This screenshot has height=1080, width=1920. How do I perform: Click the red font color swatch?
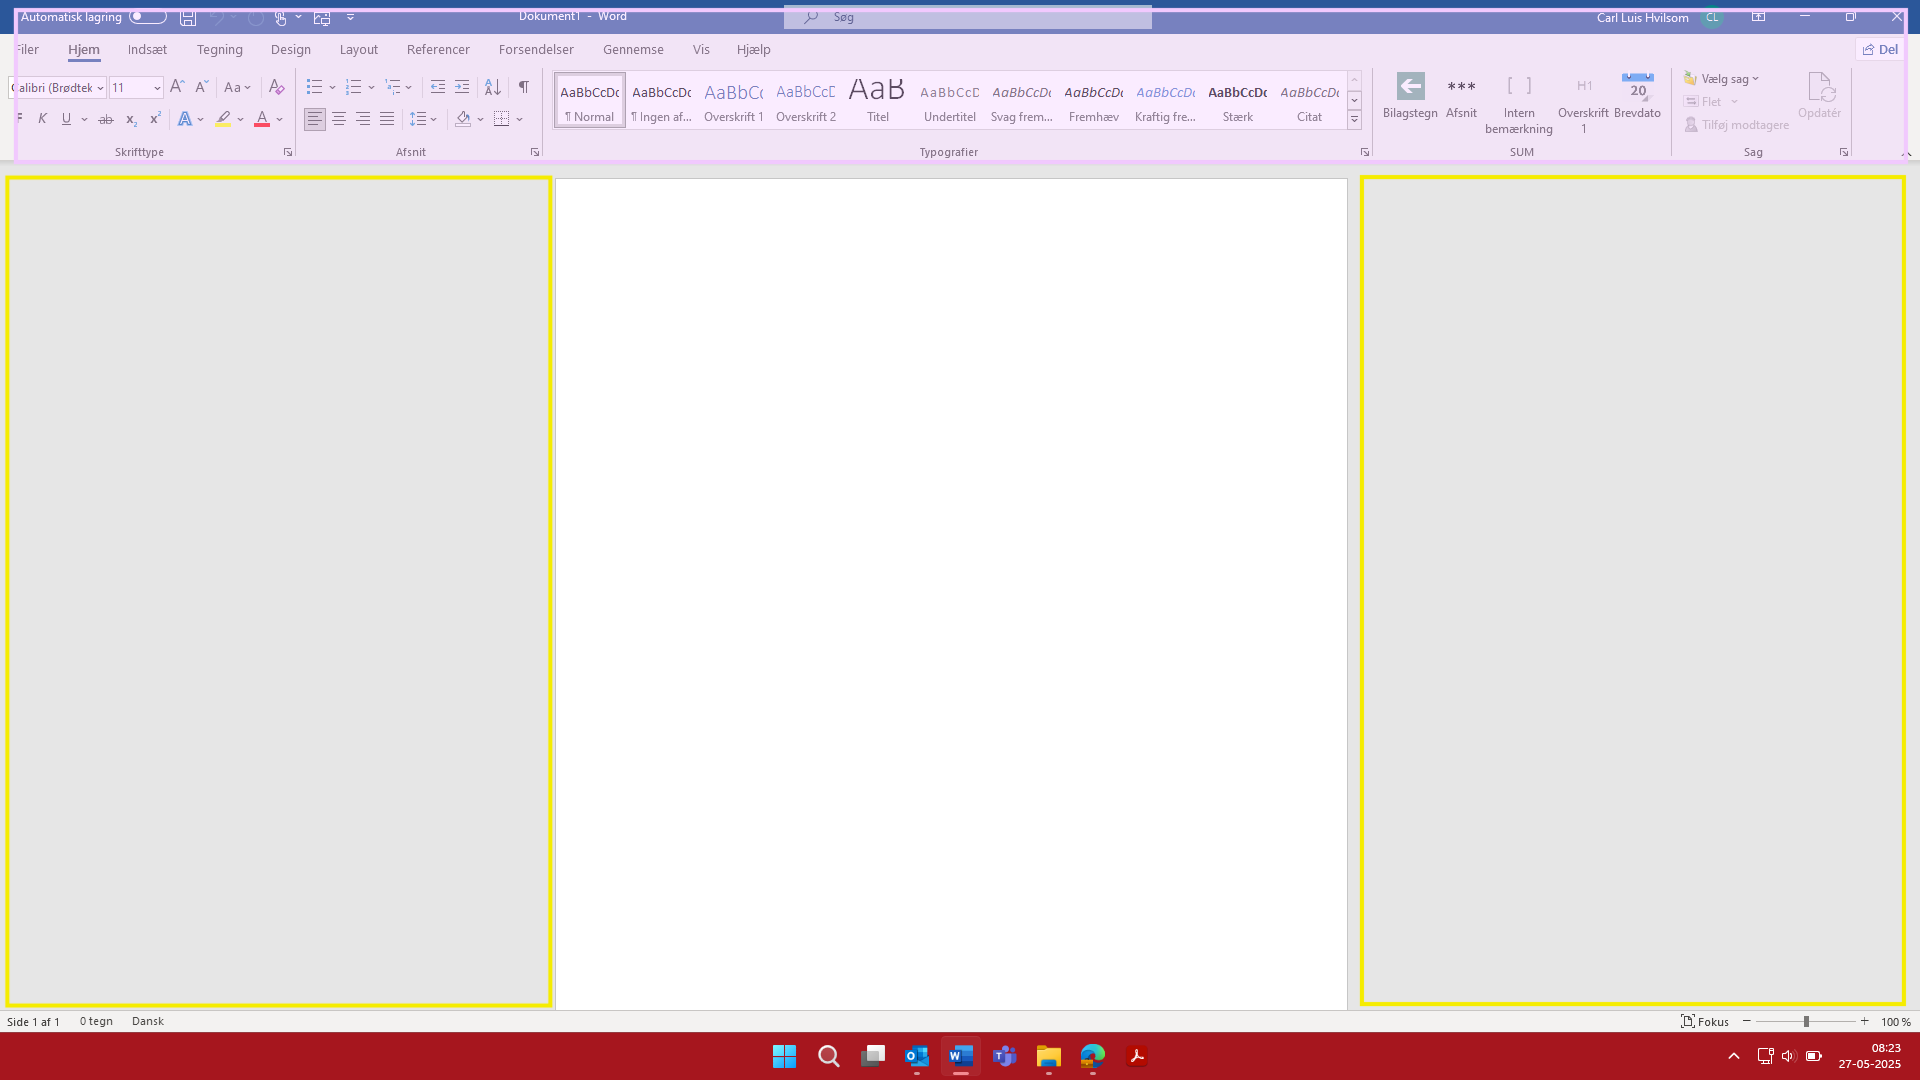click(x=262, y=119)
